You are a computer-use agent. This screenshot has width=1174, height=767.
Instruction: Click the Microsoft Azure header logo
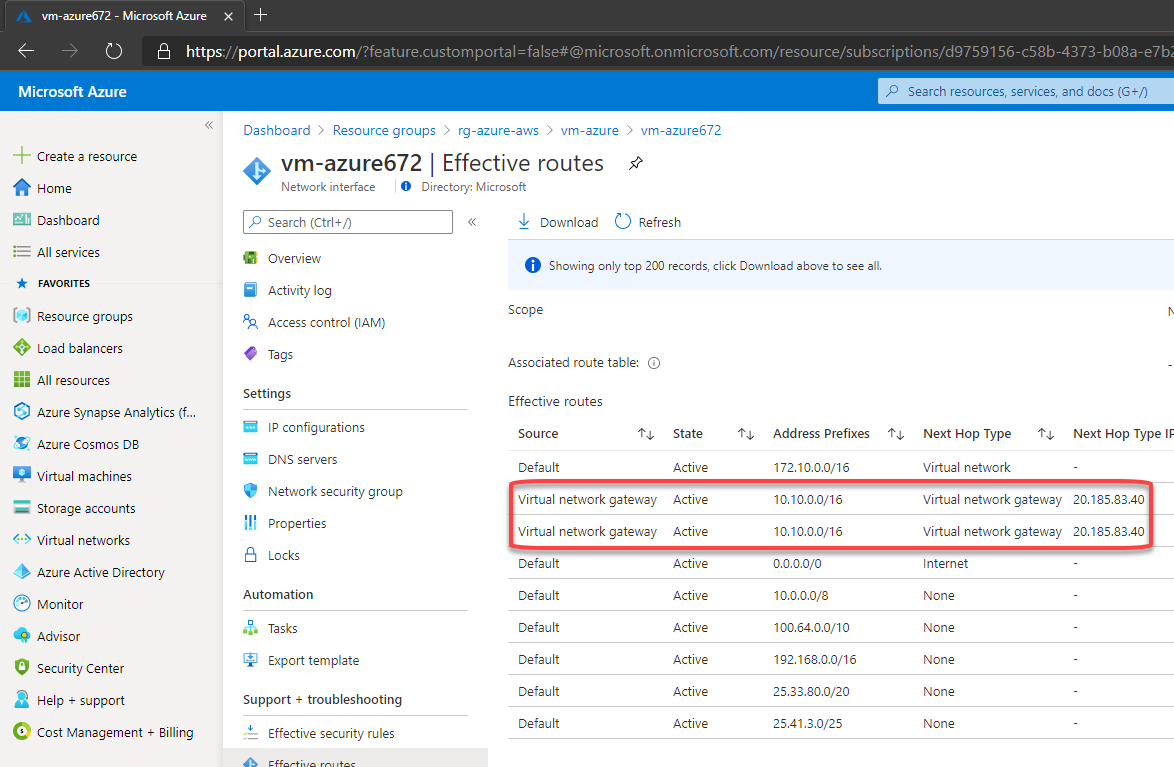72,91
